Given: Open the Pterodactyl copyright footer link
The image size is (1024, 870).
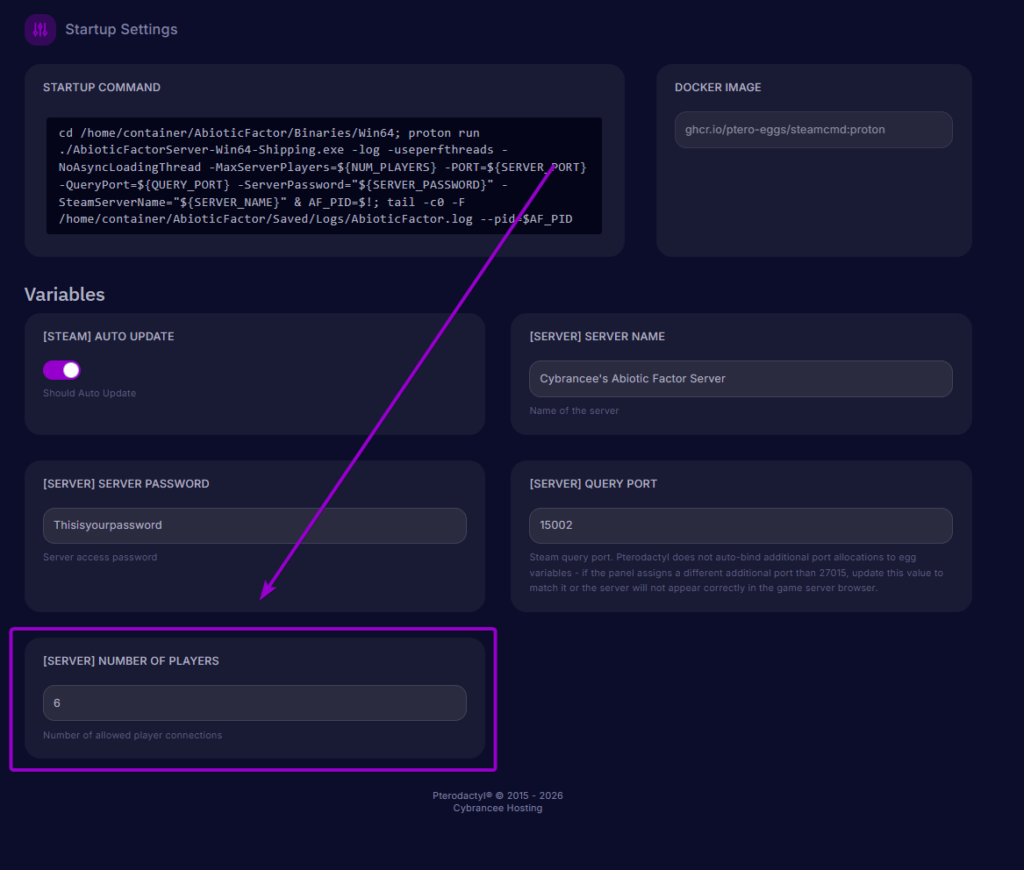Looking at the screenshot, I should 498,796.
